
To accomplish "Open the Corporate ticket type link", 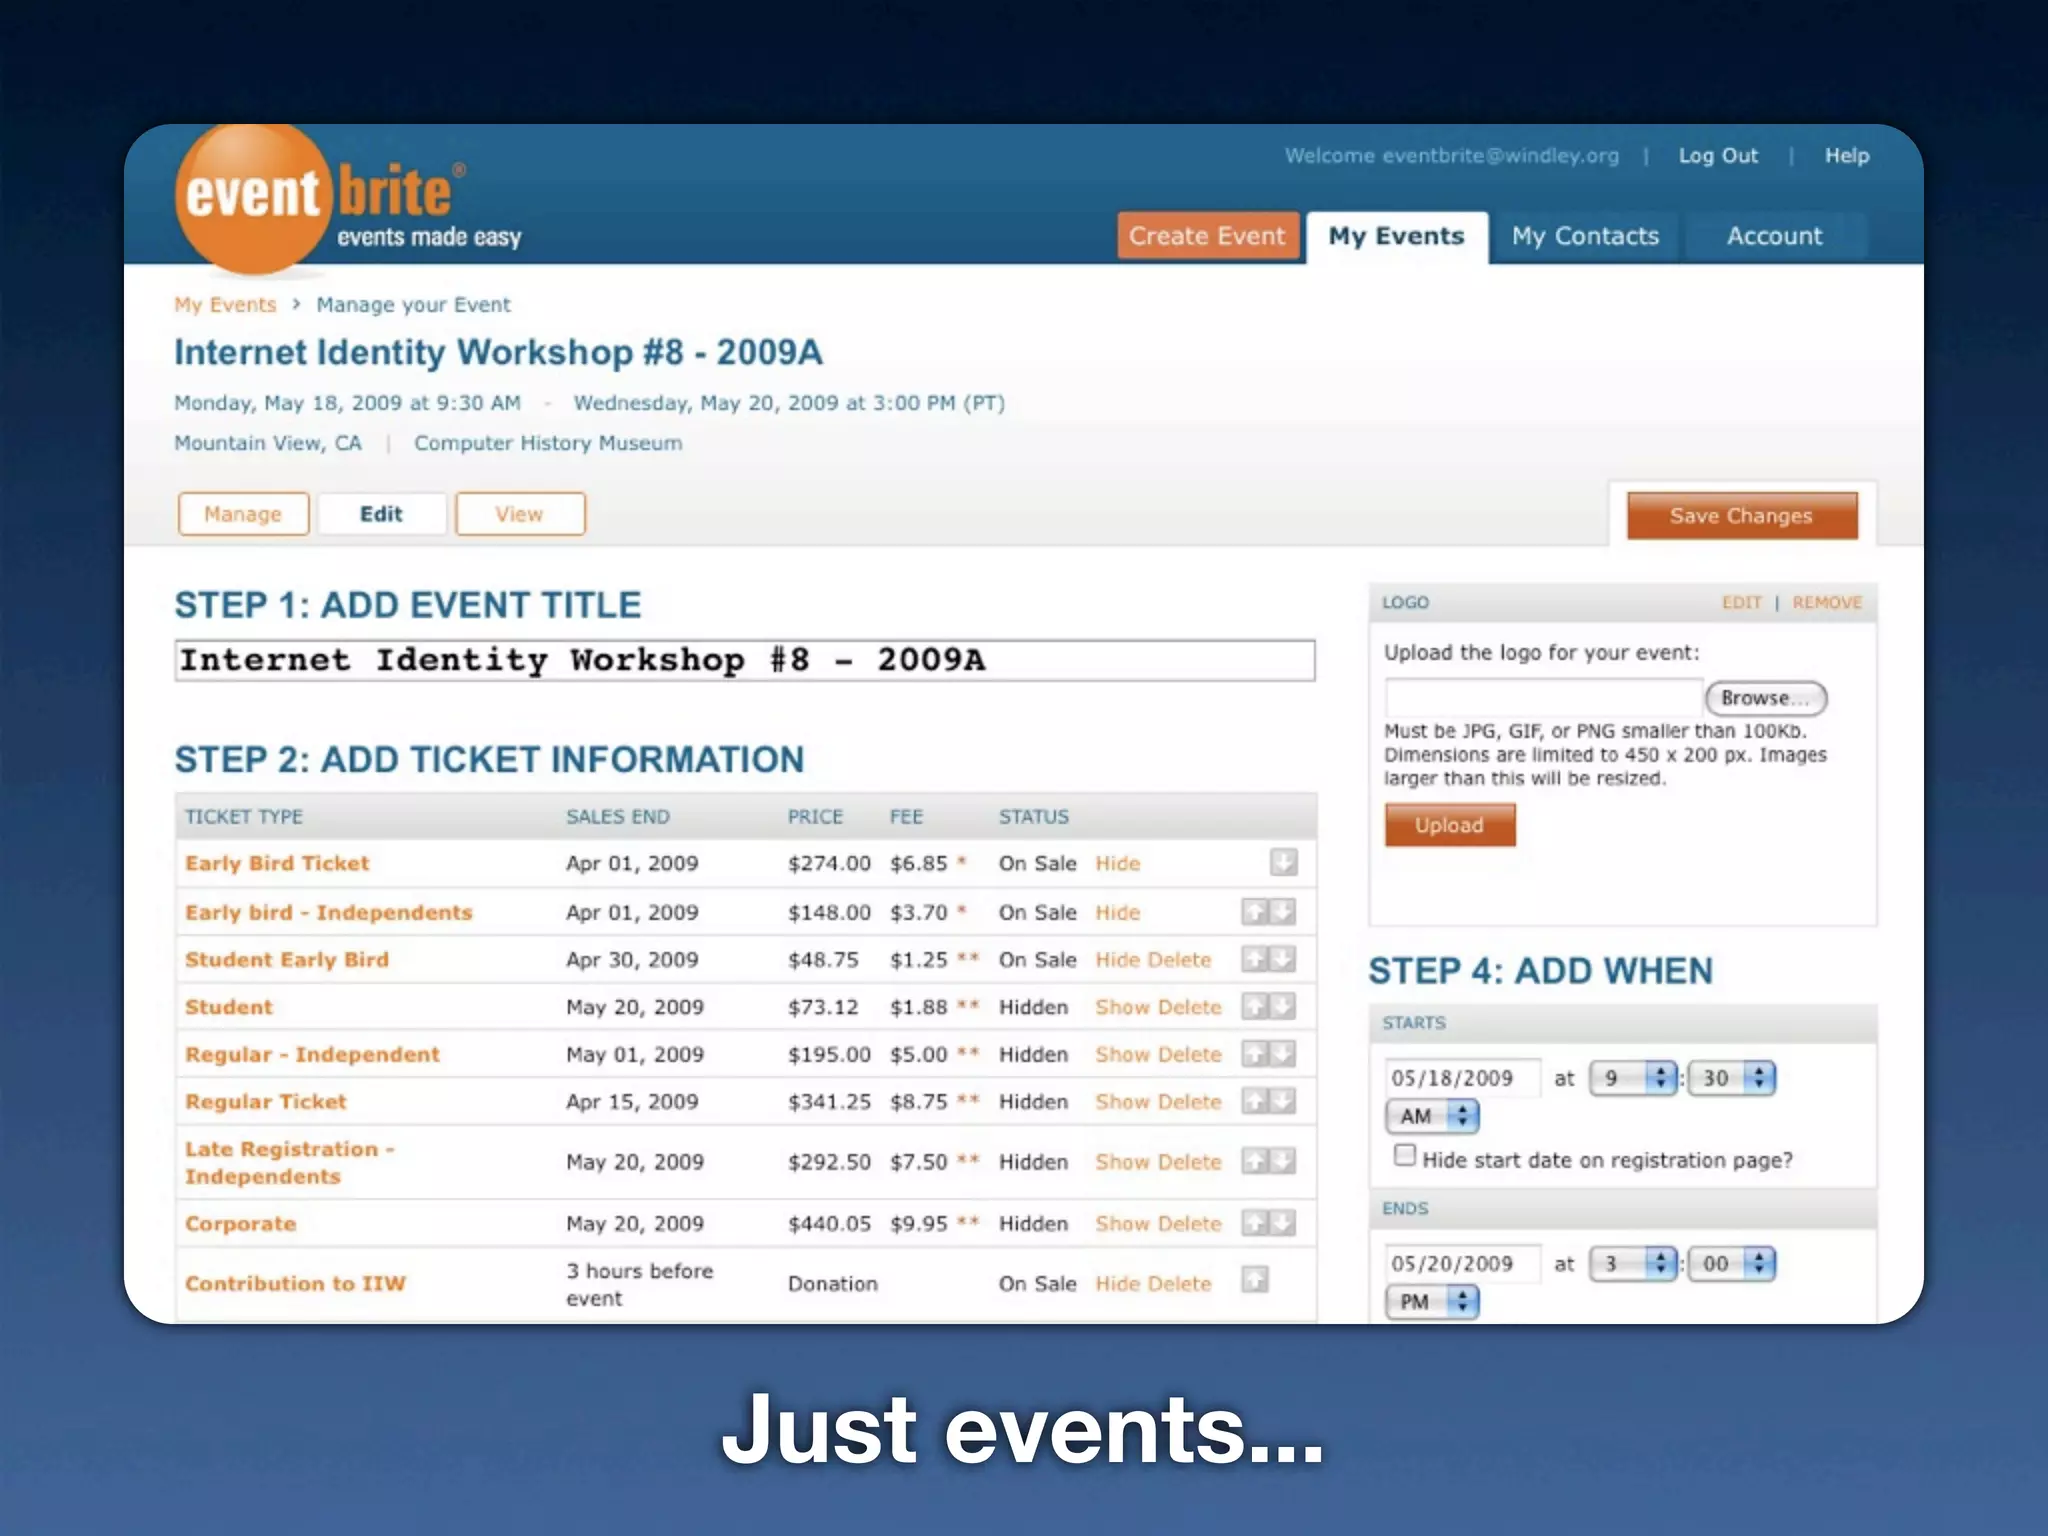I will [x=241, y=1224].
